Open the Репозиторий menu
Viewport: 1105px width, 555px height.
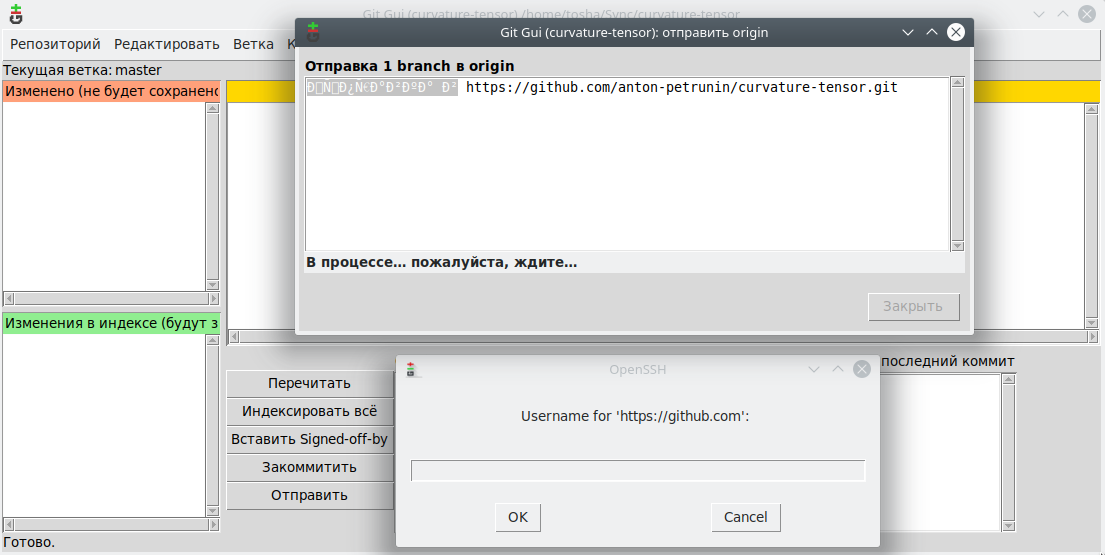pos(55,44)
